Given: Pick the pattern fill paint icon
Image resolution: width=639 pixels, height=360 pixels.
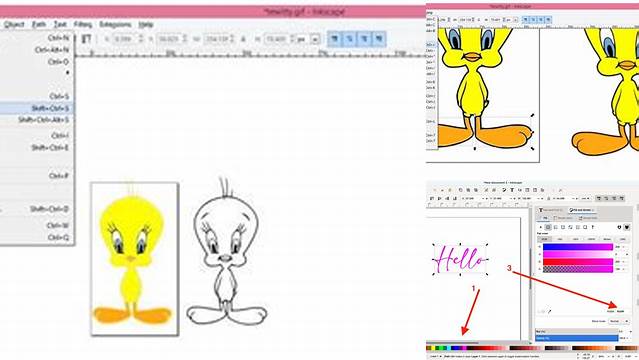Looking at the screenshot, I should click(x=578, y=227).
